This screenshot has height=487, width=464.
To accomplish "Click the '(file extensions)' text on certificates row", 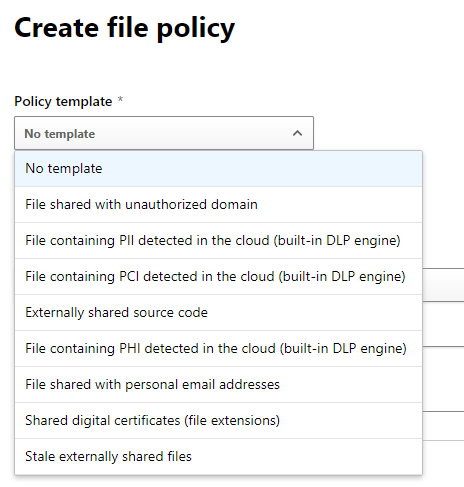I will pos(232,421).
